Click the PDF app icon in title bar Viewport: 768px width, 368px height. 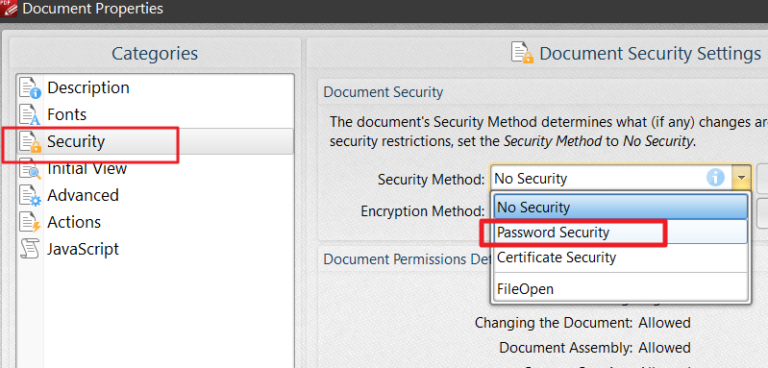[8, 9]
